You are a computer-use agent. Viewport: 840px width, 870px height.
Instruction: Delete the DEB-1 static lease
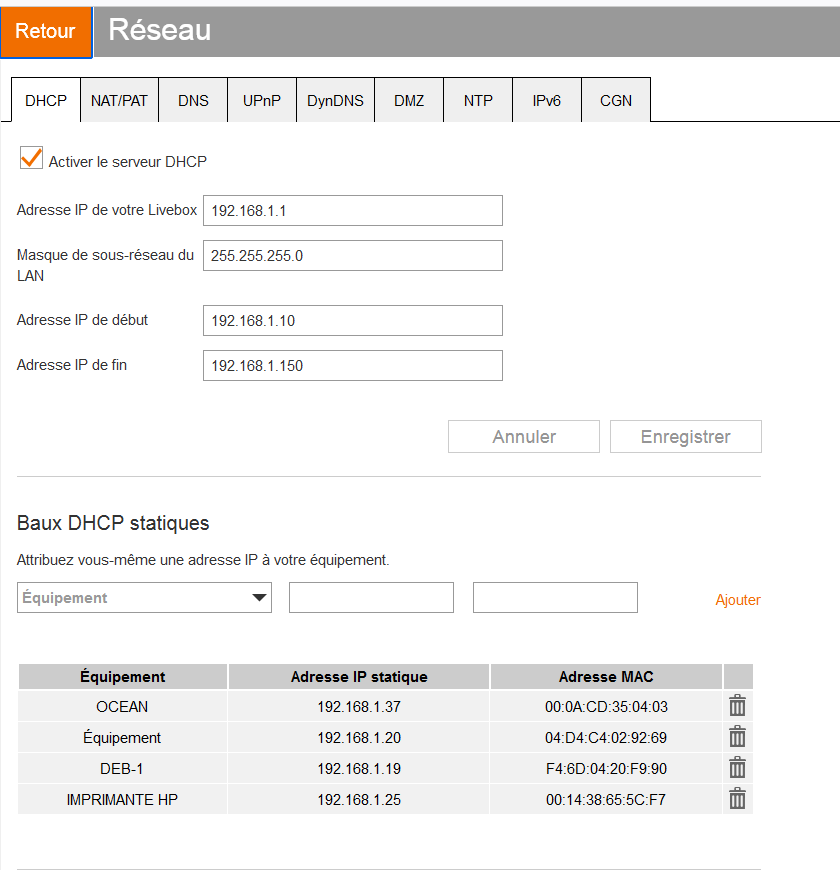click(737, 768)
